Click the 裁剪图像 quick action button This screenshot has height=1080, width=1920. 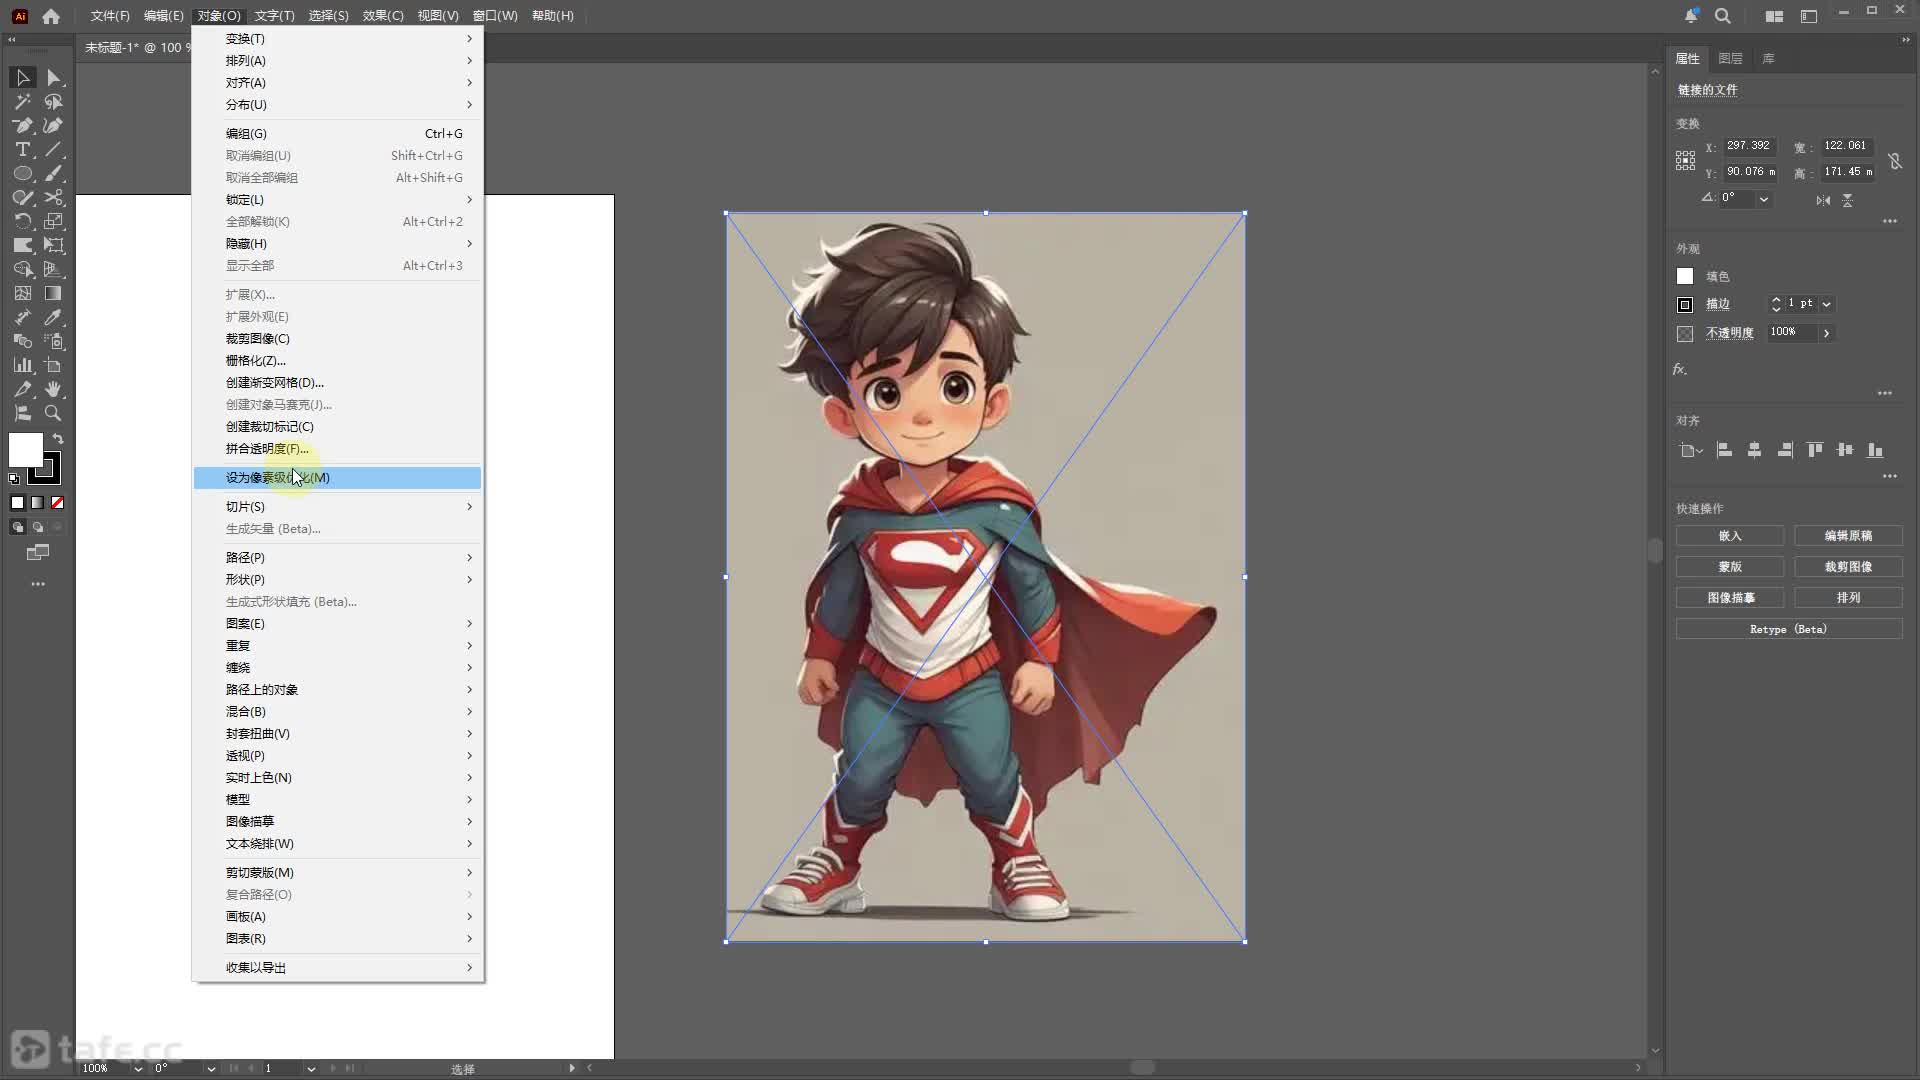(1848, 567)
